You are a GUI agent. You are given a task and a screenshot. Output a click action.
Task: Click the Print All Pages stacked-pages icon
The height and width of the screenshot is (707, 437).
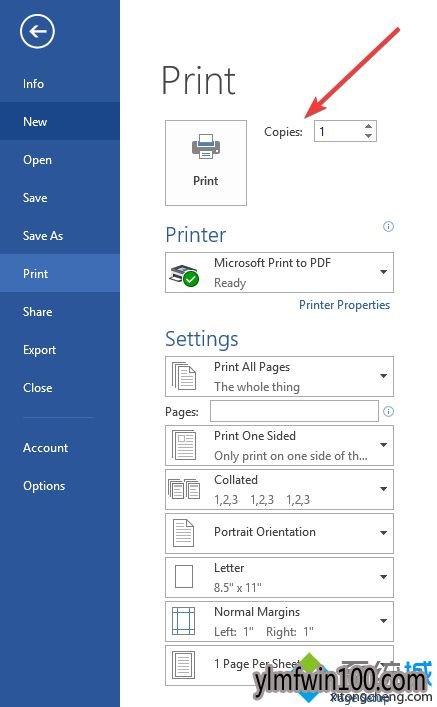click(x=184, y=376)
